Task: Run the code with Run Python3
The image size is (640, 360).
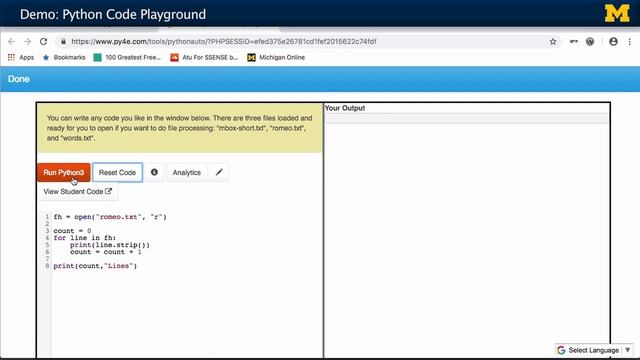Action: pyautogui.click(x=64, y=173)
